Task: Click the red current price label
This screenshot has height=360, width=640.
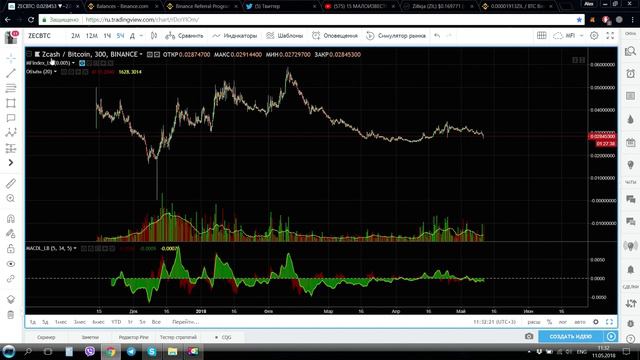Action: pyautogui.click(x=602, y=136)
